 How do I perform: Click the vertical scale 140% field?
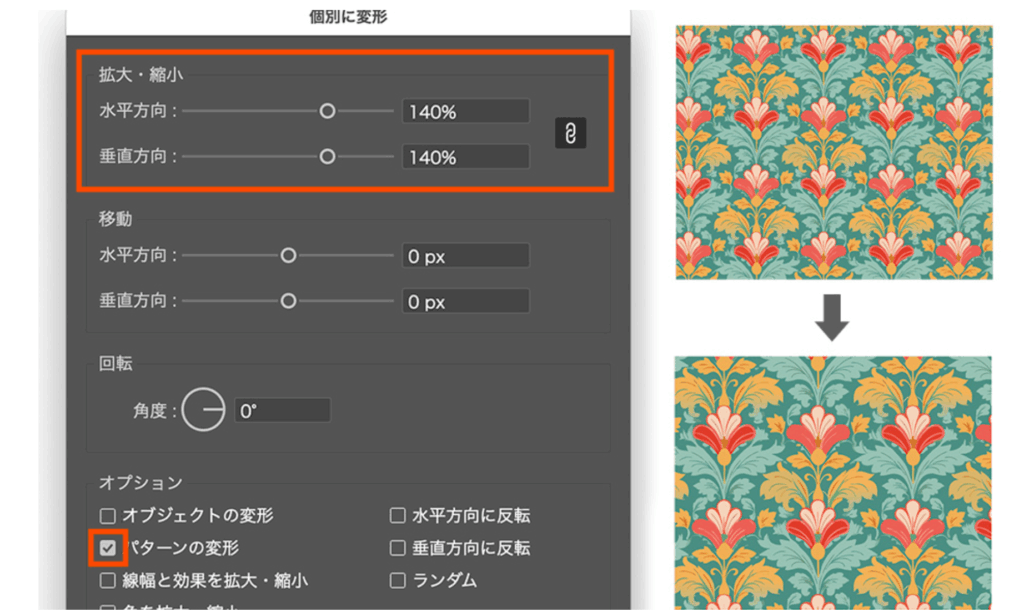[465, 157]
